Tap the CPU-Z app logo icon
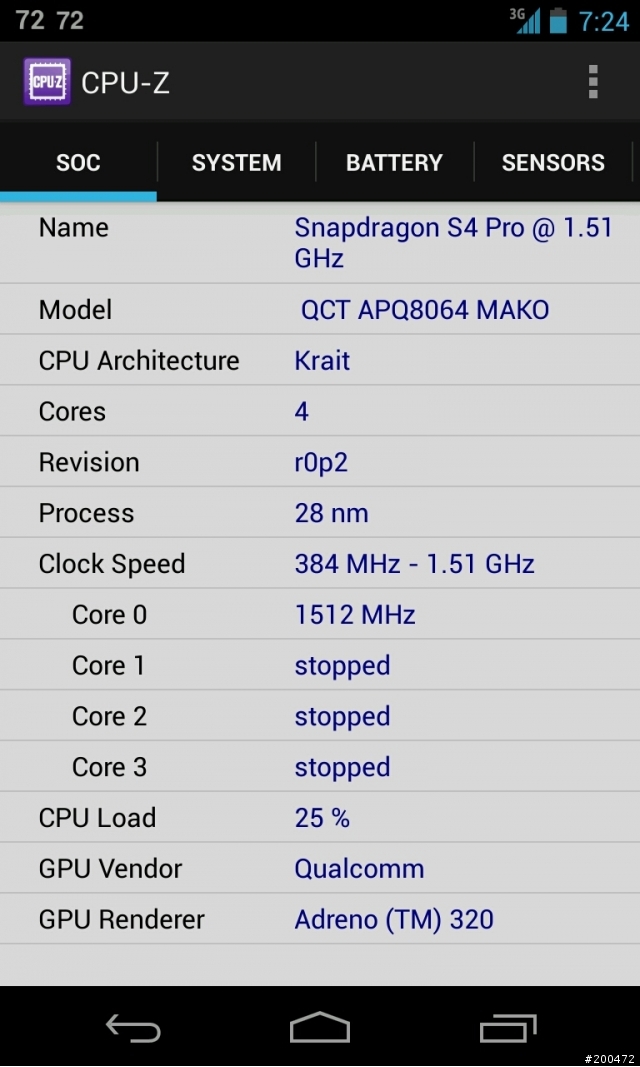 point(47,82)
